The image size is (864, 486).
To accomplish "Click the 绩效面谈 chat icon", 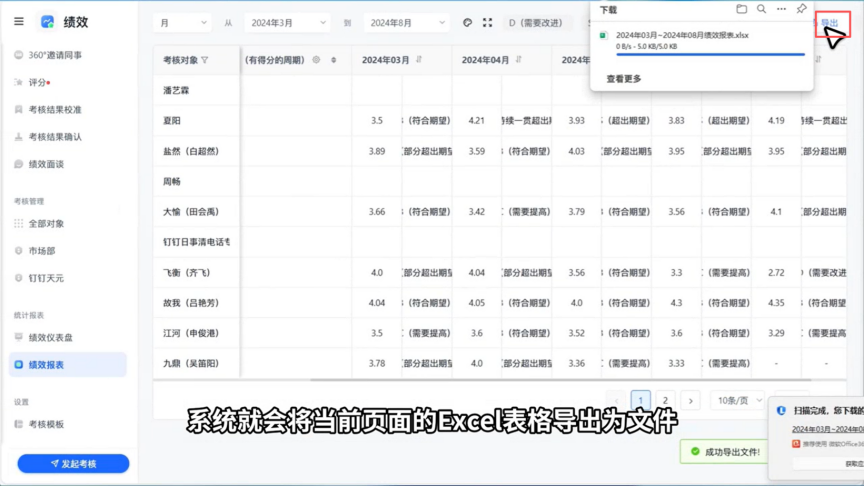I will click(19, 164).
